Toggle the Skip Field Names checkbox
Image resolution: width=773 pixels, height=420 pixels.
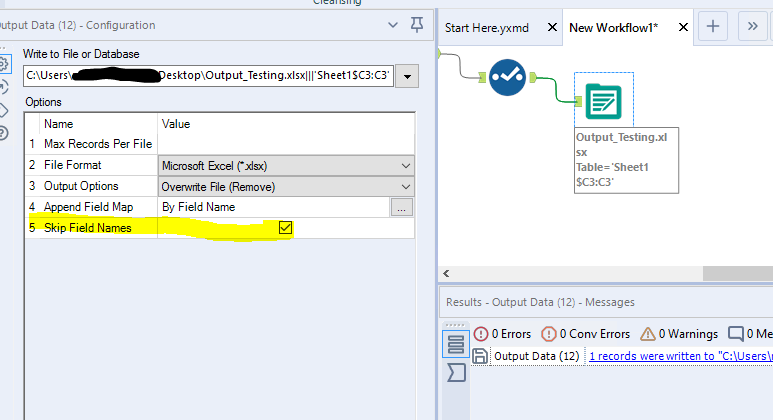285,227
